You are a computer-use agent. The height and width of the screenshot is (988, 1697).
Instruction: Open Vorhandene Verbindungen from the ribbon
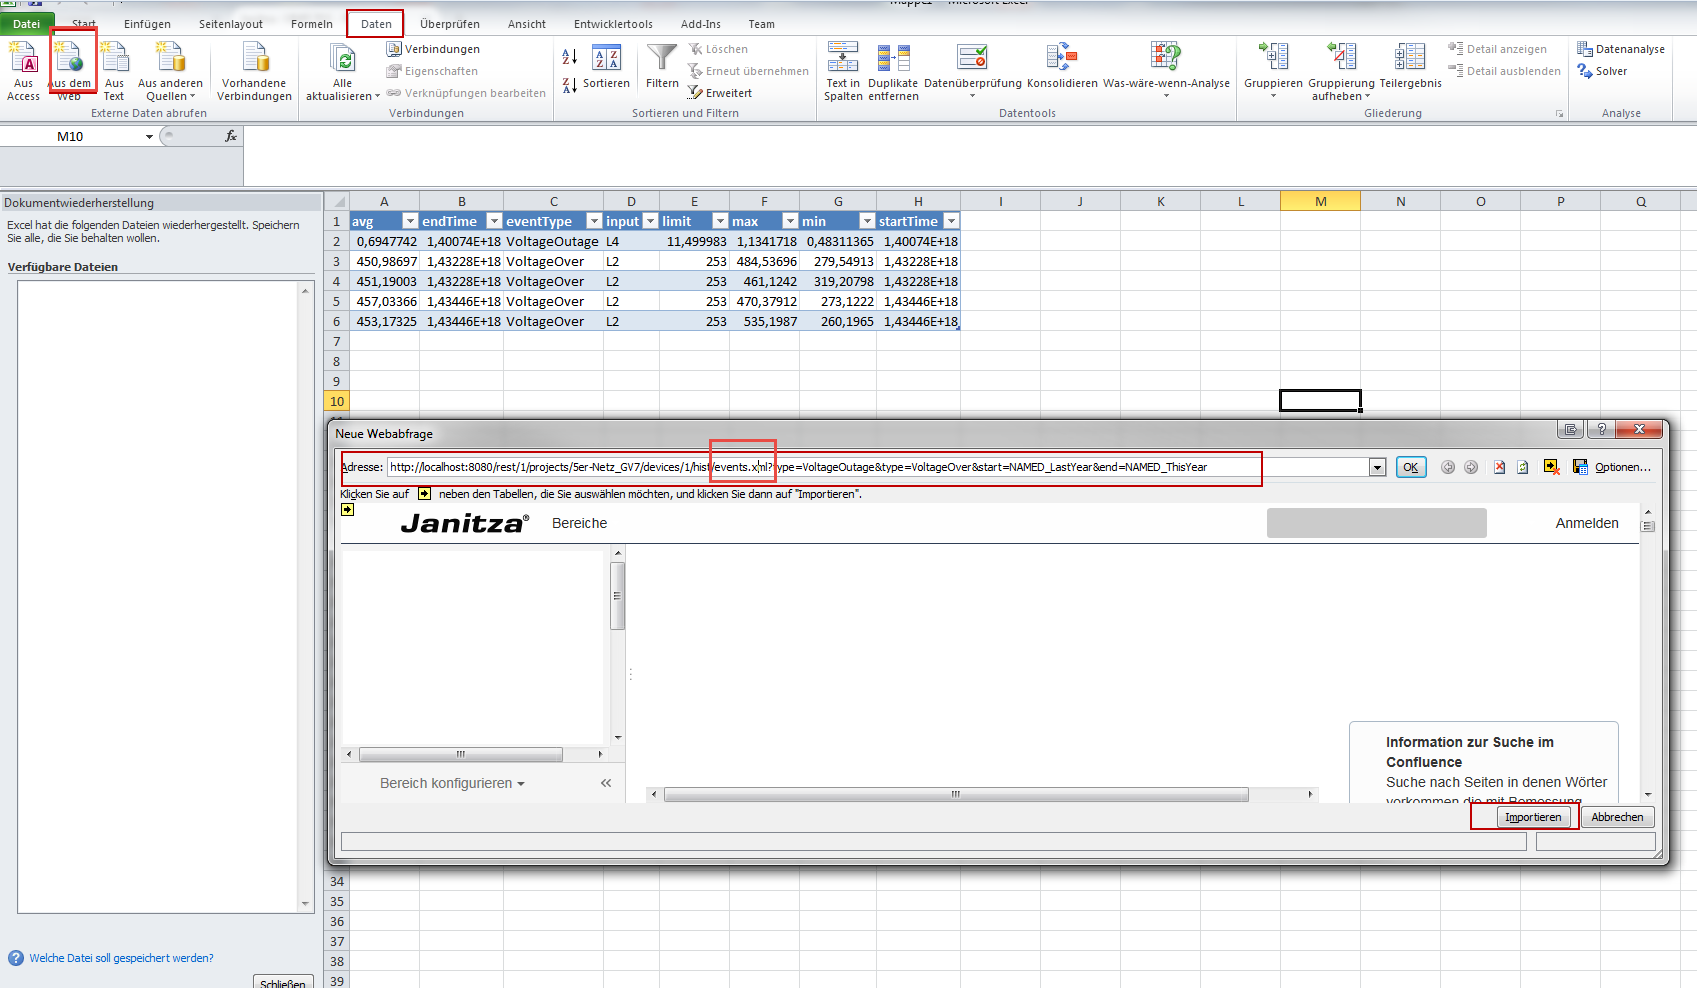254,70
